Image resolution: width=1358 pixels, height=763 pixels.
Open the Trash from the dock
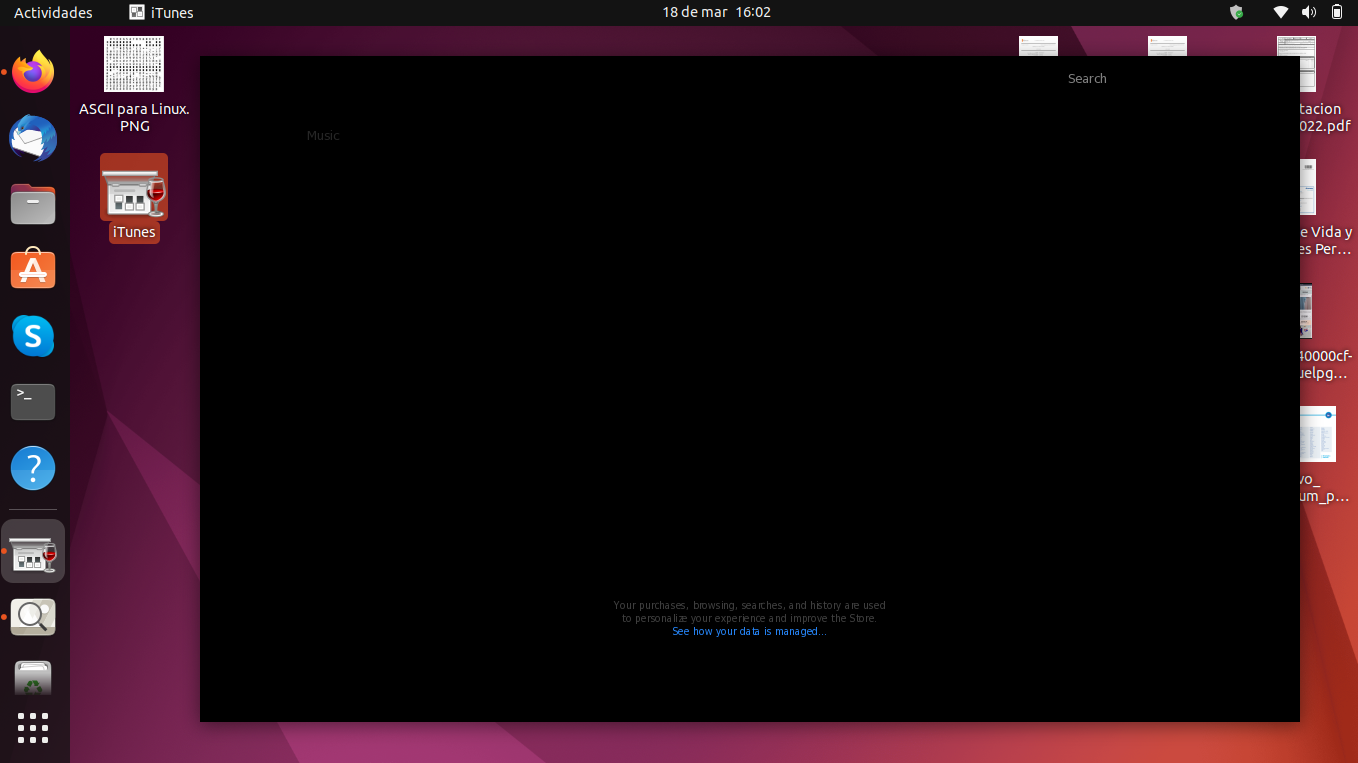click(33, 678)
